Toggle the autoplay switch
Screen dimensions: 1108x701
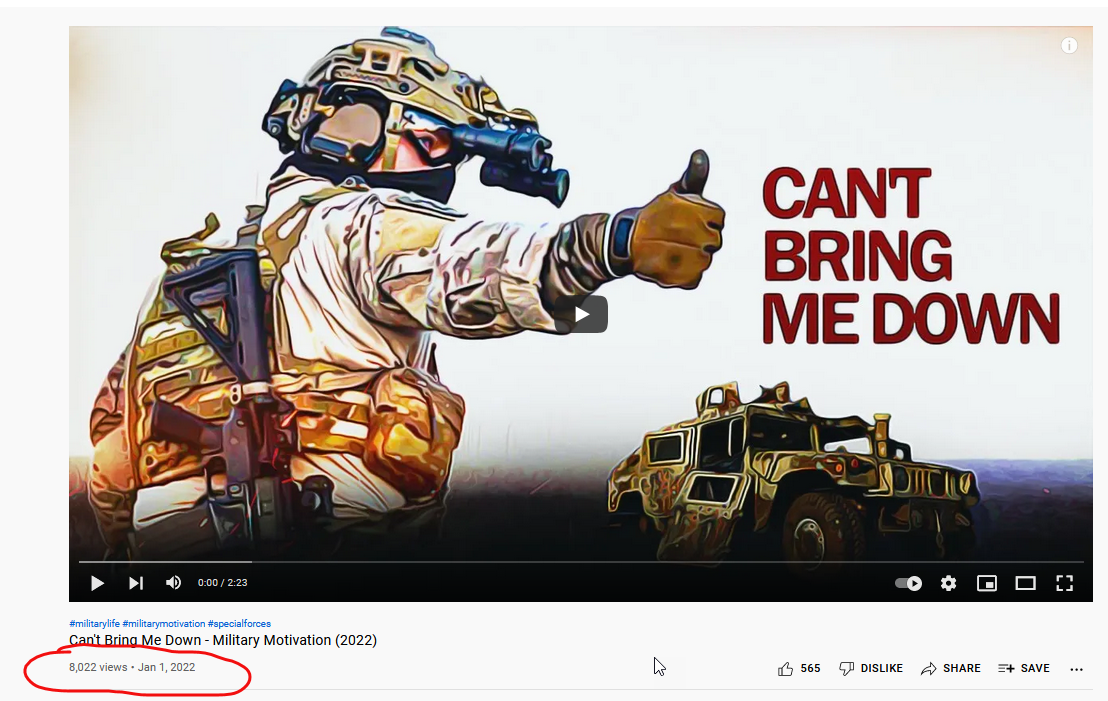[x=908, y=583]
